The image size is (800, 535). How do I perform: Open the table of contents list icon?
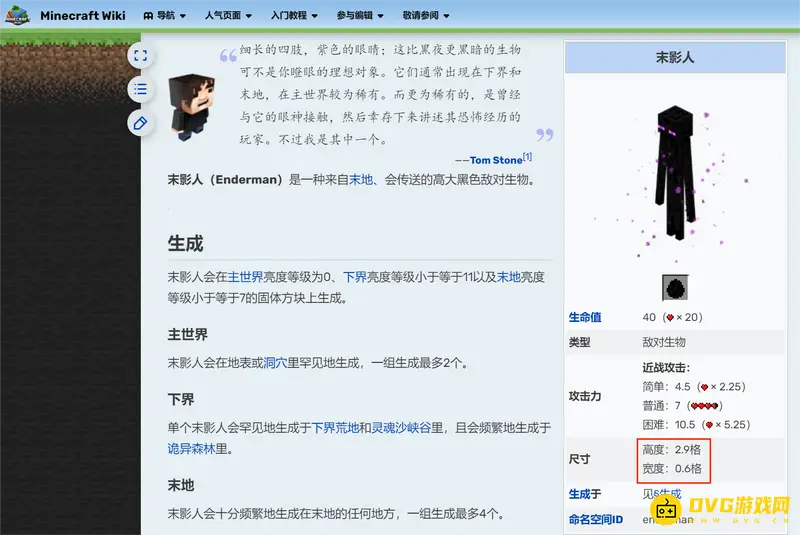[140, 89]
